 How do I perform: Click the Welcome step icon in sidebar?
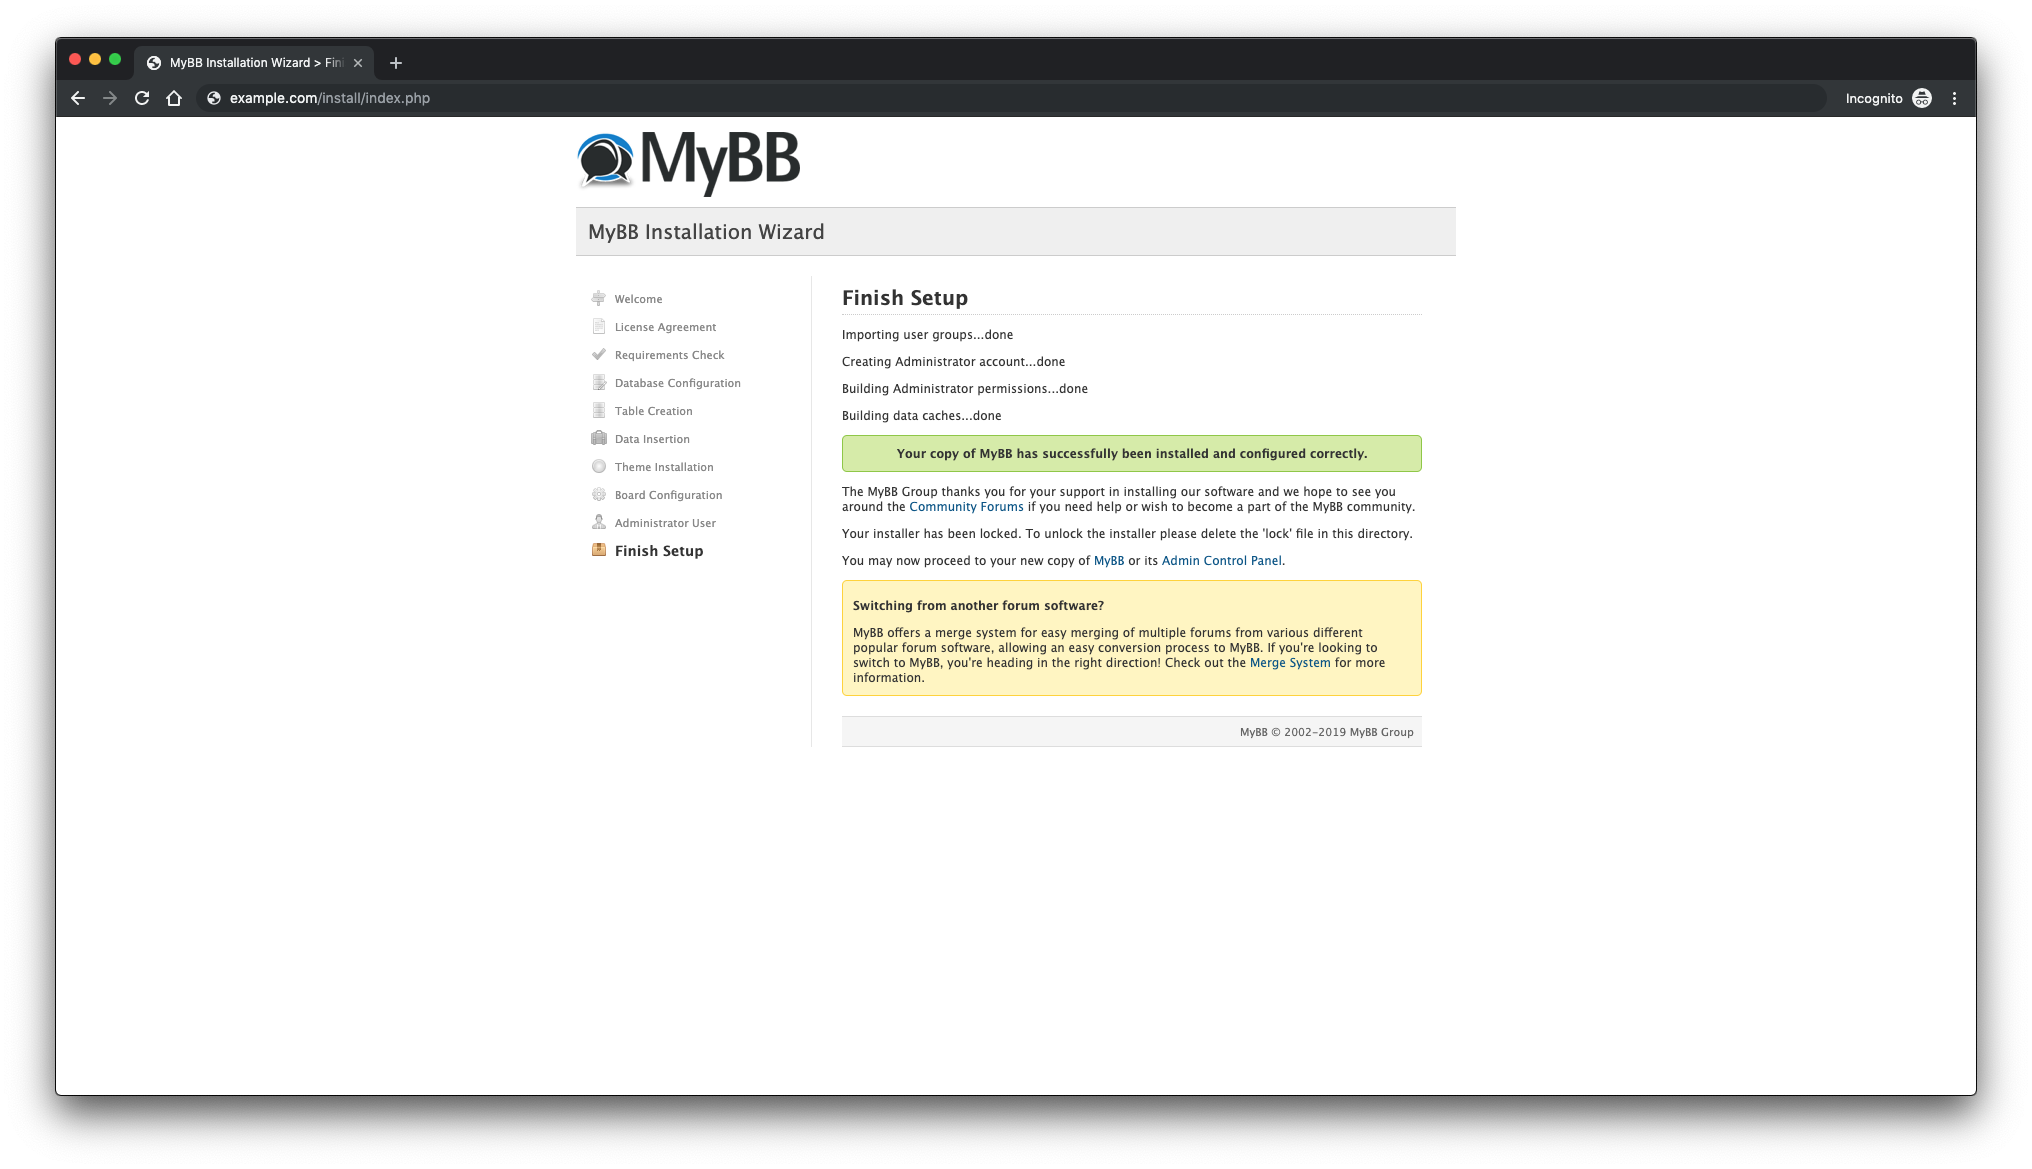pos(597,297)
